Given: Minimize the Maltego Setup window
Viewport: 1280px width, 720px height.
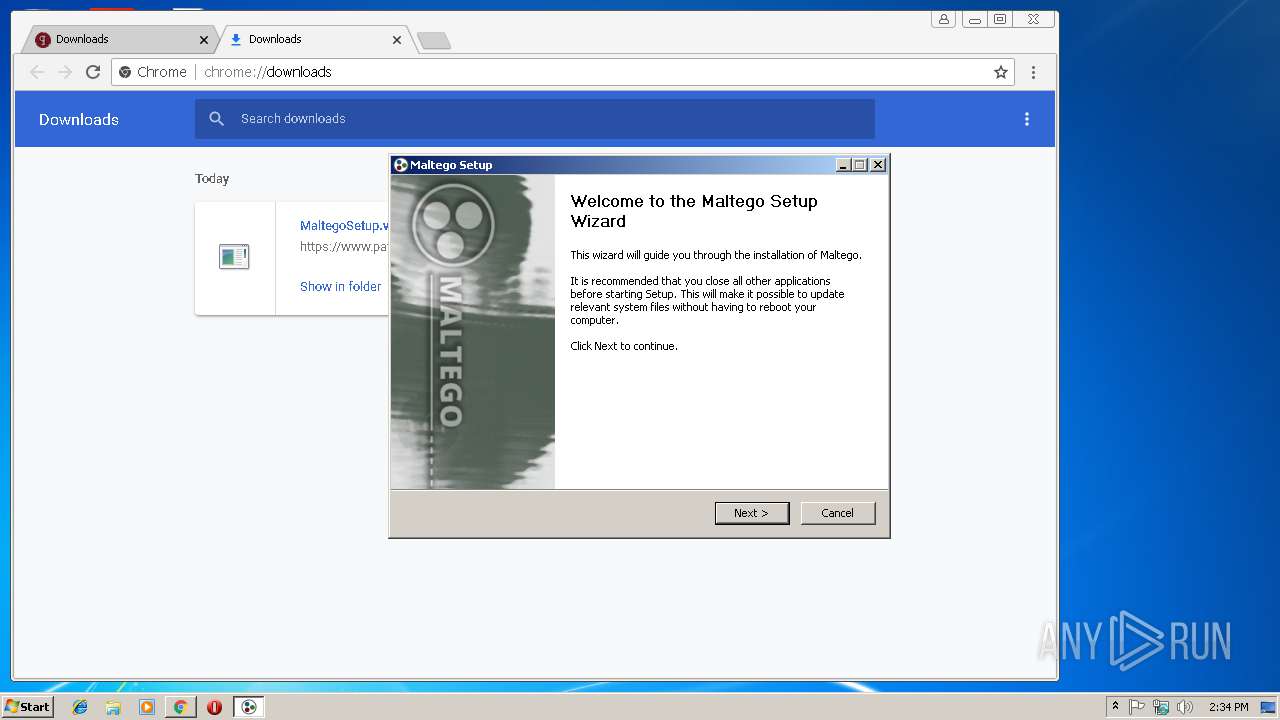Looking at the screenshot, I should point(843,165).
